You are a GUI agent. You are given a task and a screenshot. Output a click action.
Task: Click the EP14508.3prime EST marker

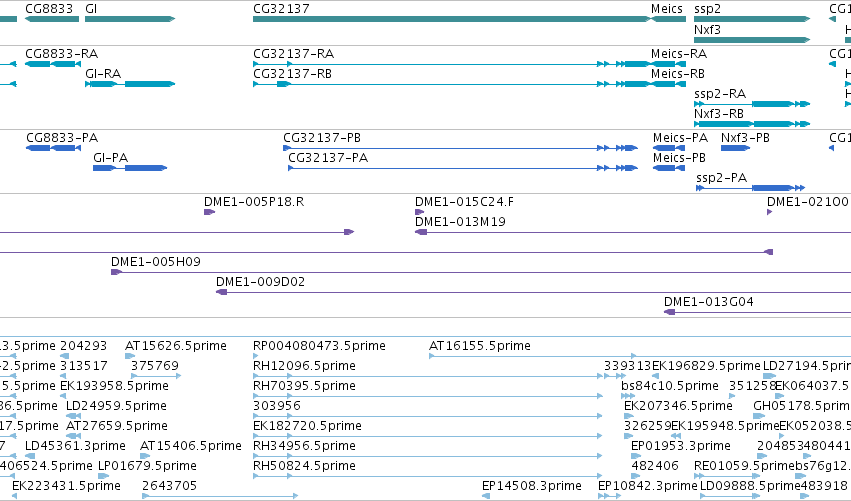486,496
